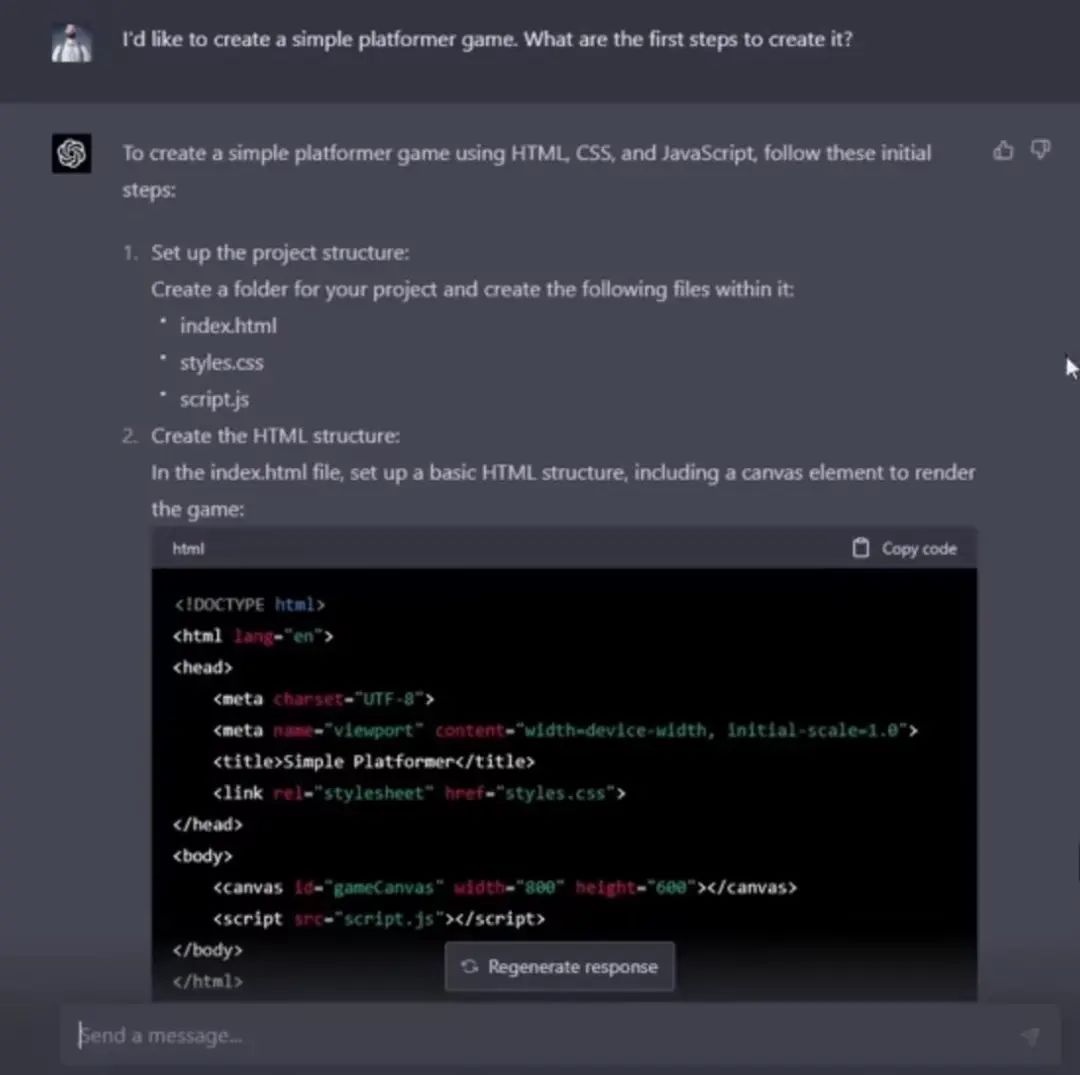Click the gameCanvas canvas code line

504,887
